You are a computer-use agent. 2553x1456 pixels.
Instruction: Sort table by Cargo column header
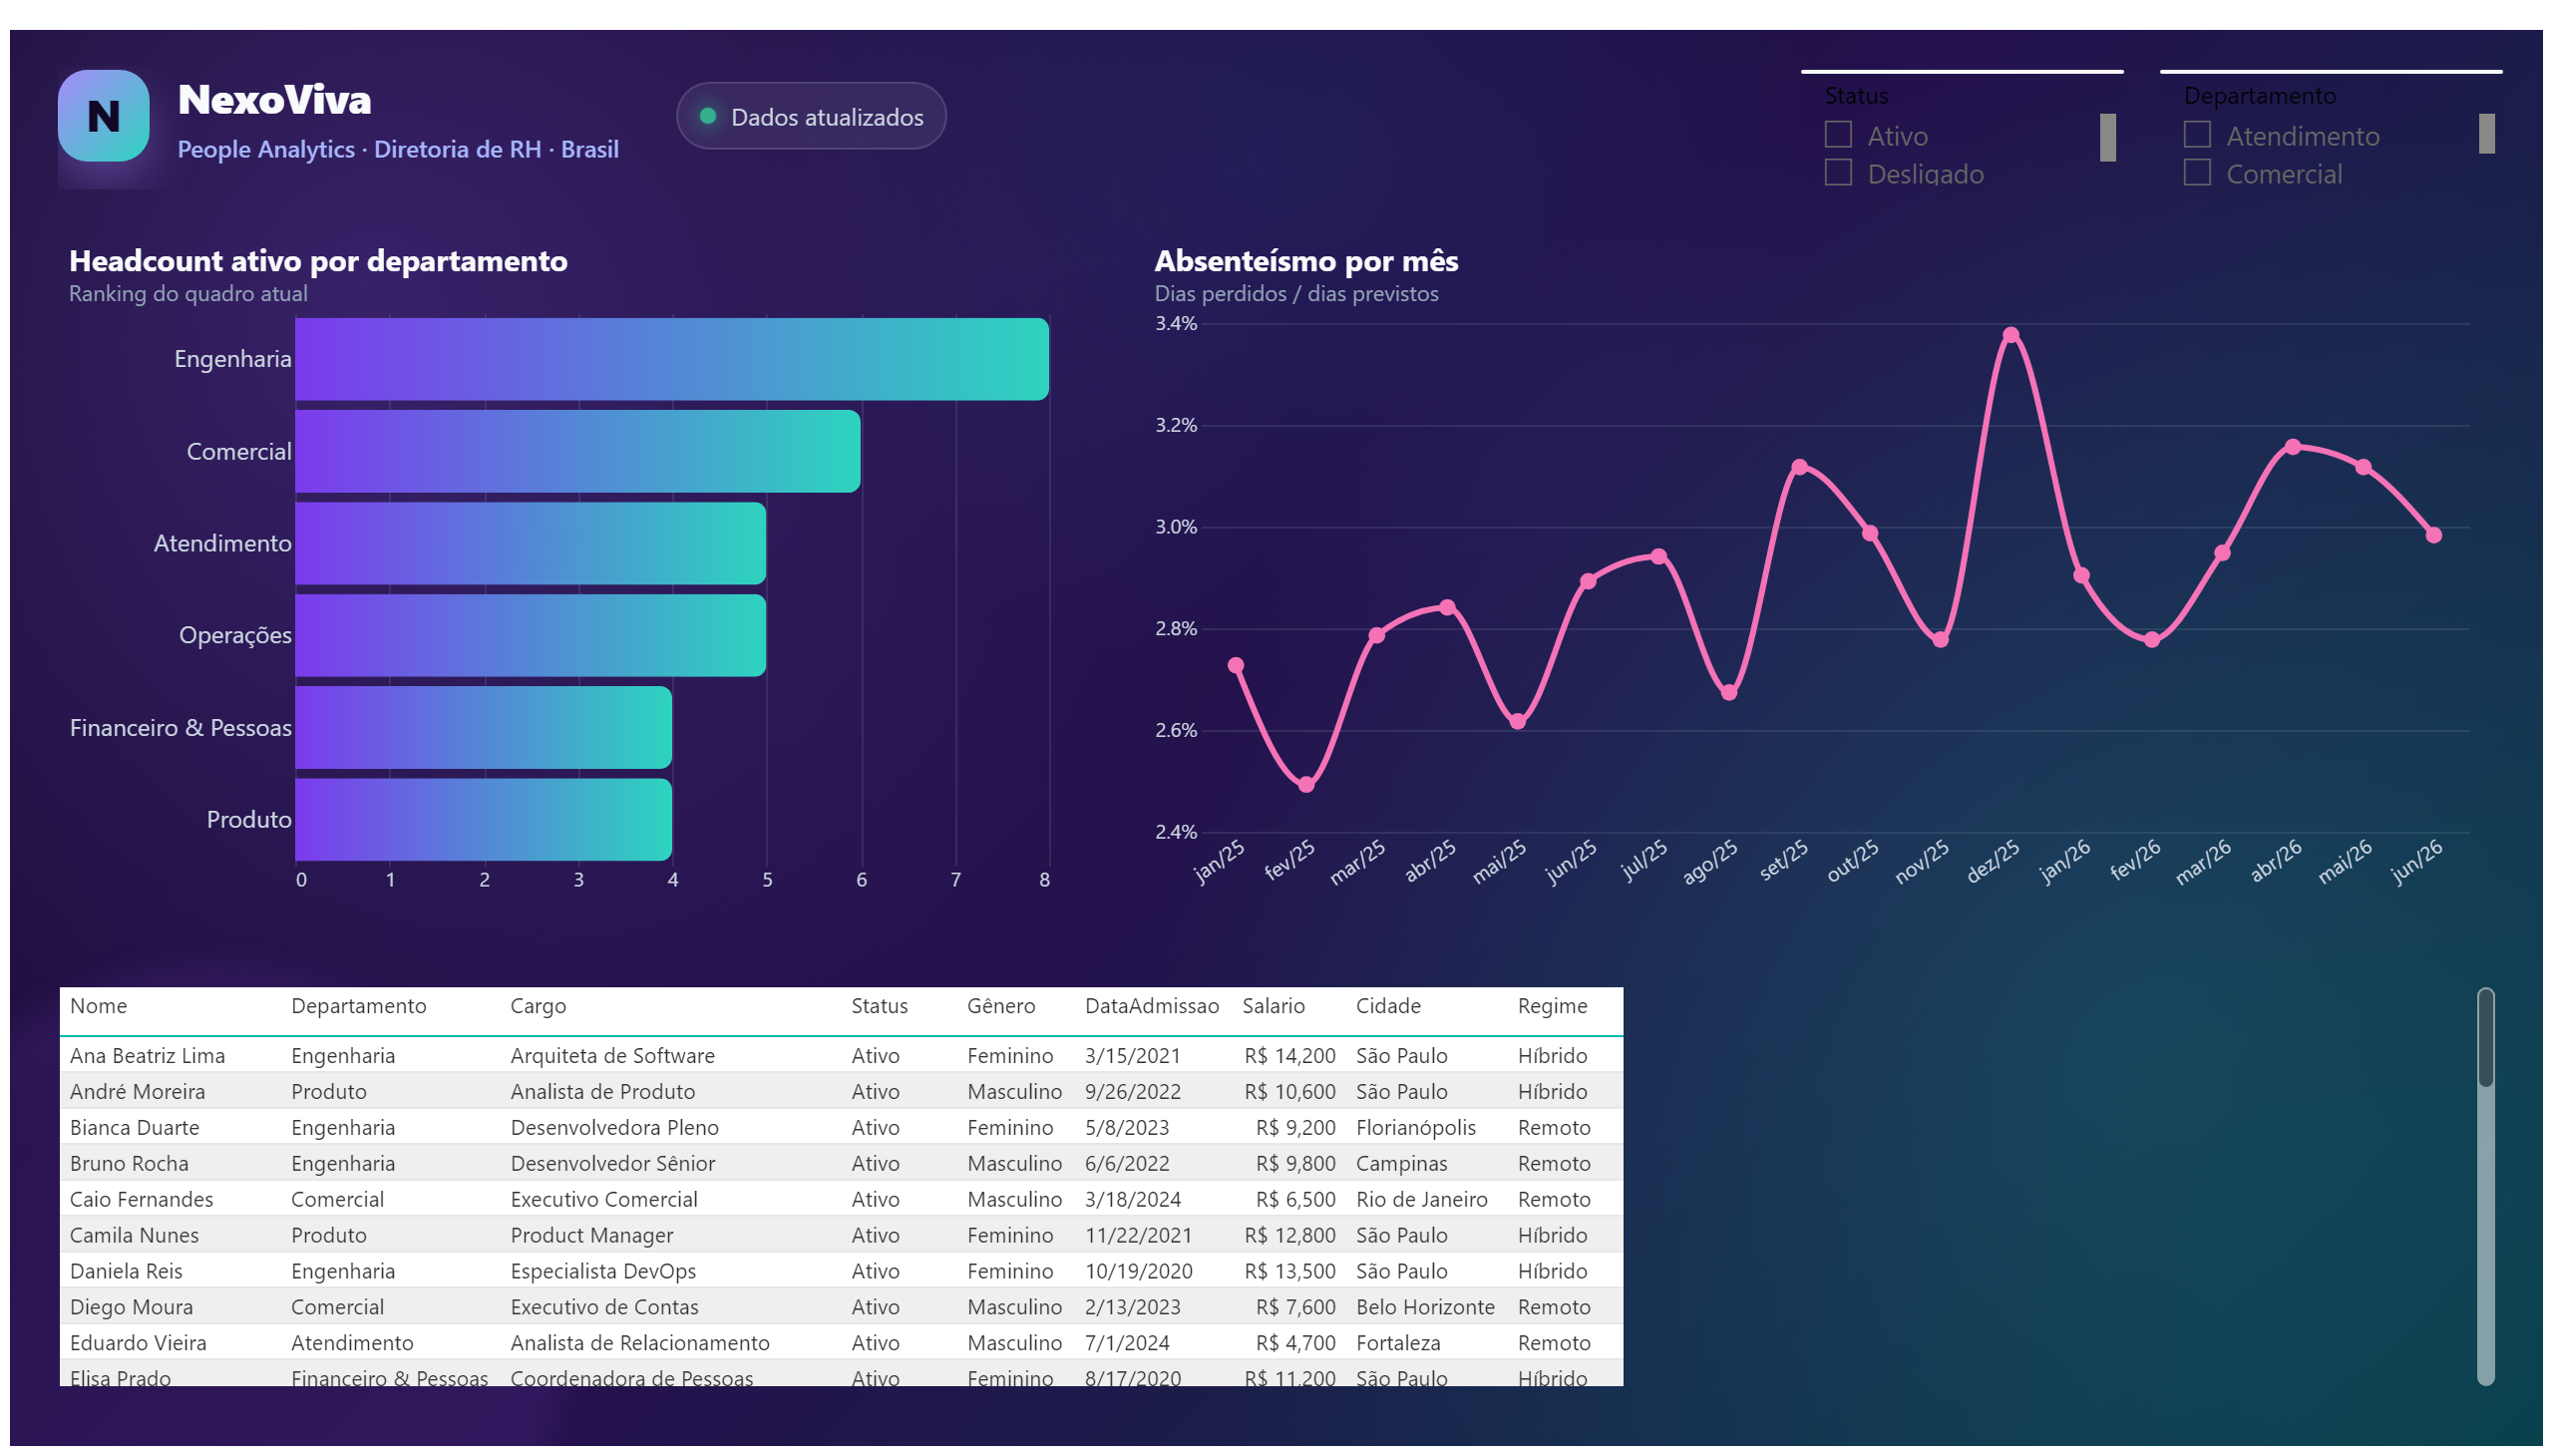pyautogui.click(x=538, y=1006)
